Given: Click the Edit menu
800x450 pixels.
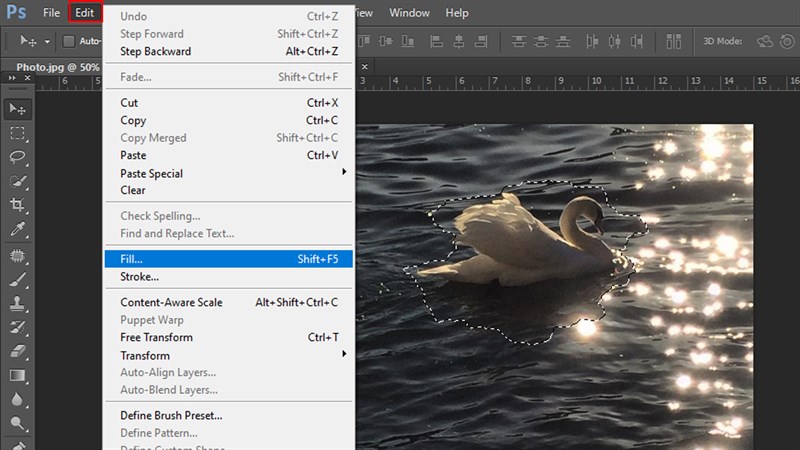Looking at the screenshot, I should pos(85,13).
